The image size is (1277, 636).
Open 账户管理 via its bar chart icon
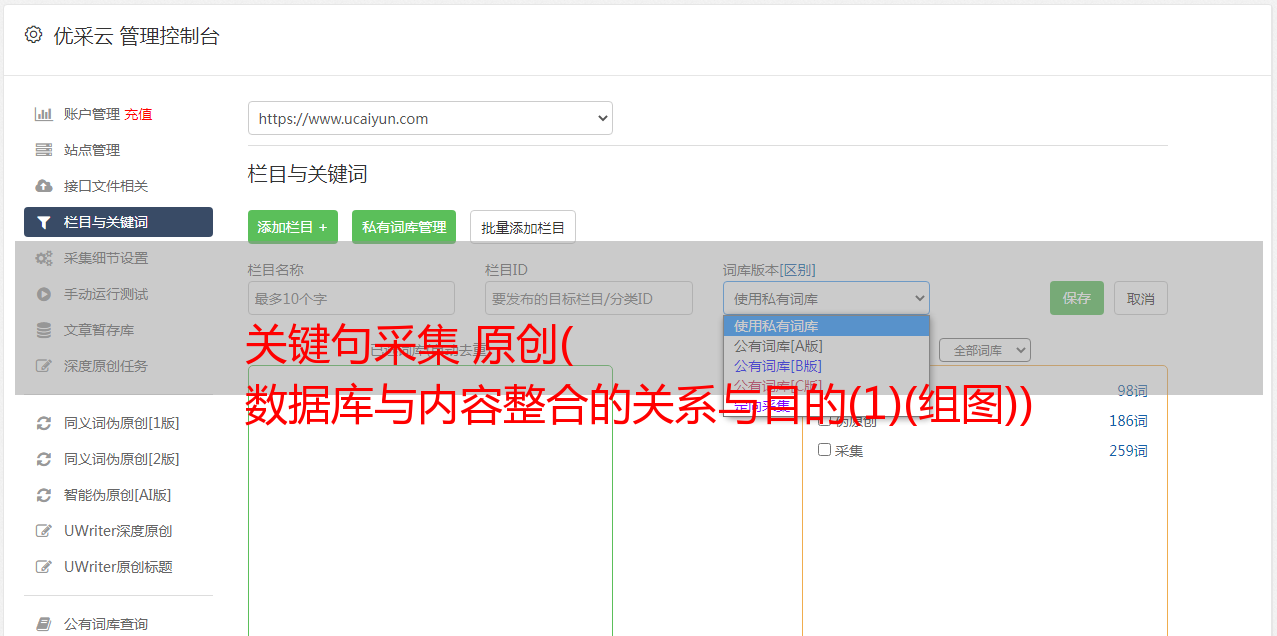[x=43, y=114]
